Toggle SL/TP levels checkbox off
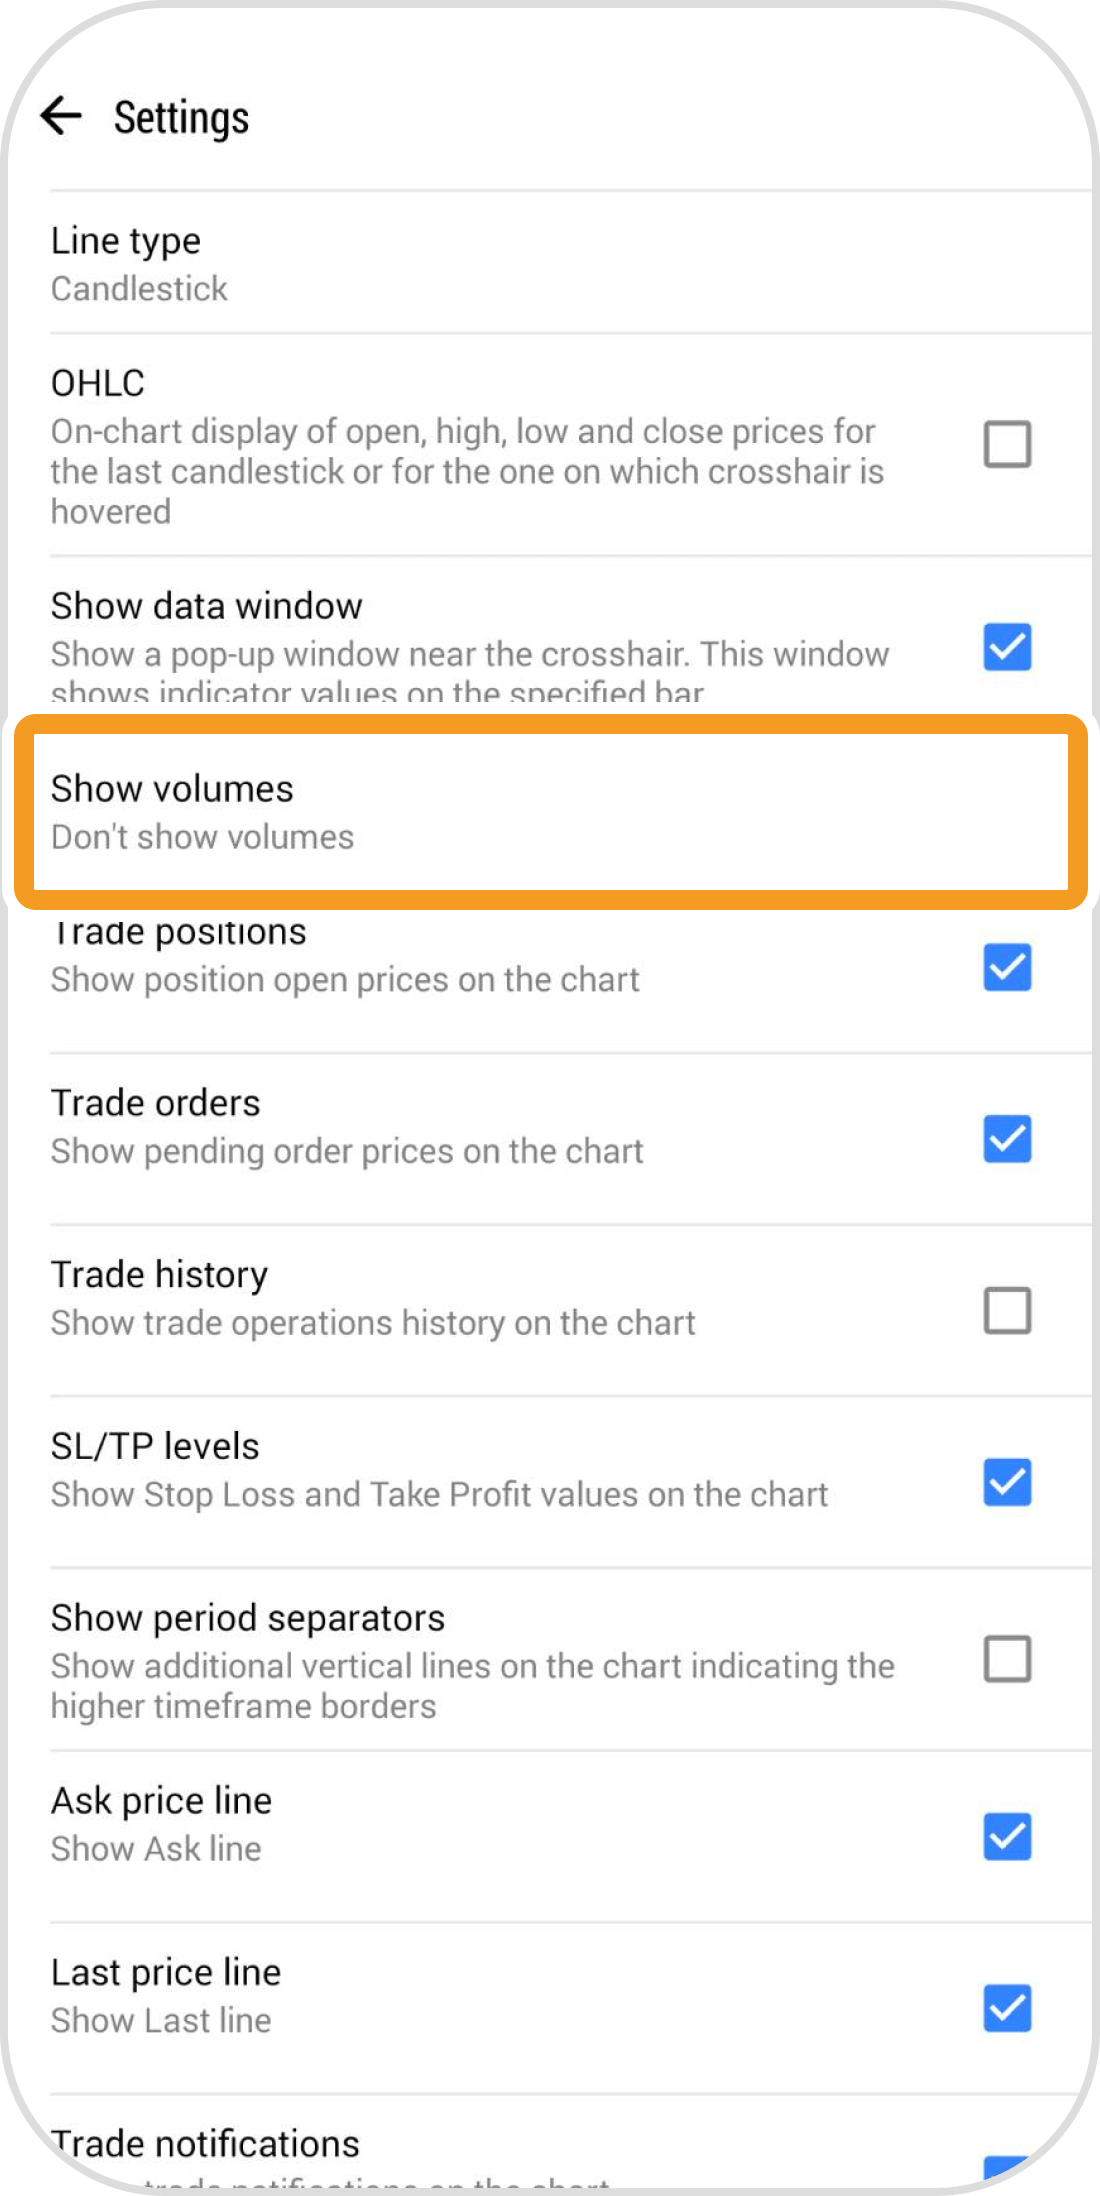 1007,1482
